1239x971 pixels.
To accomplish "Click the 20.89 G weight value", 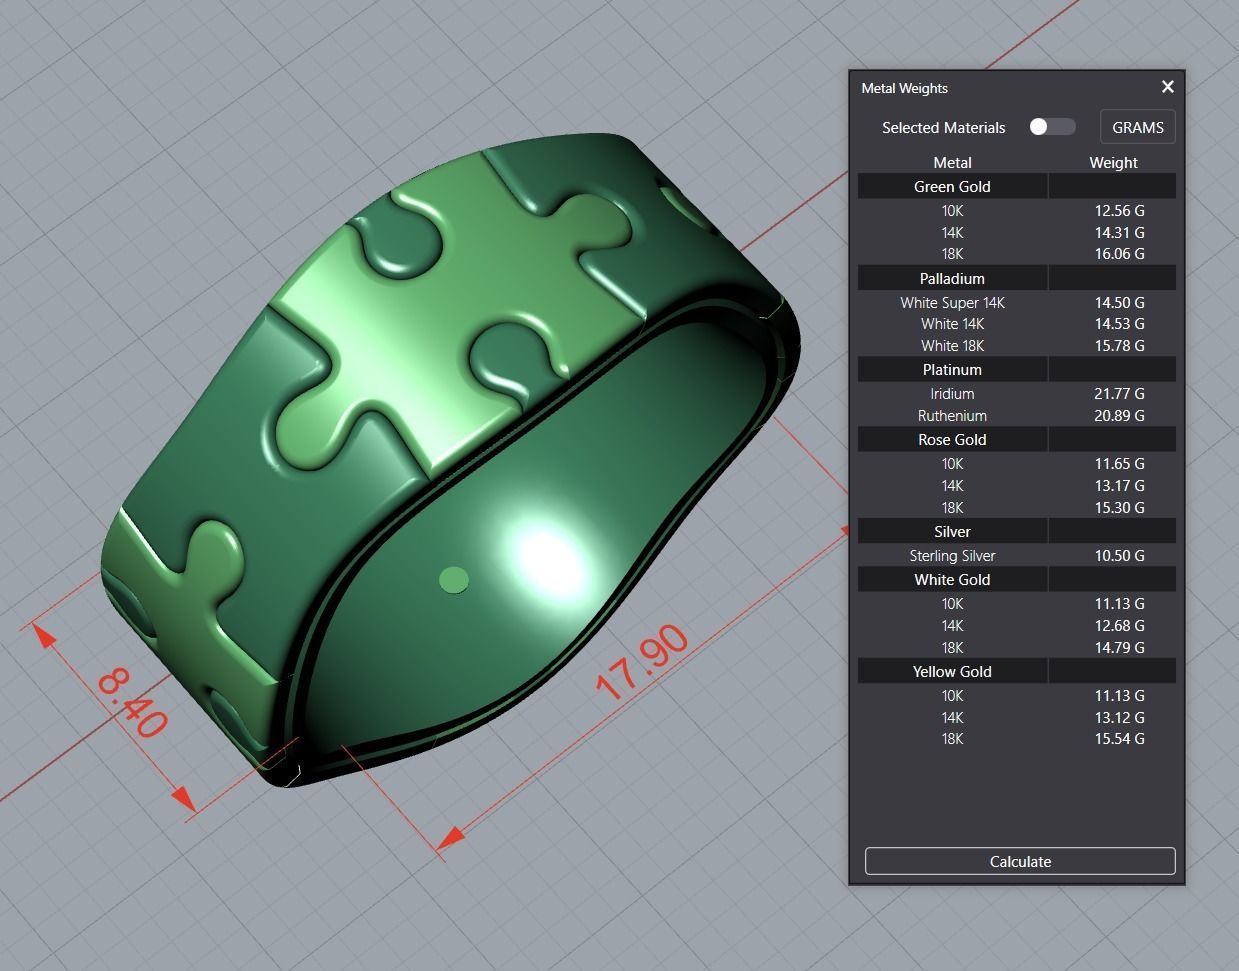I will click(1119, 416).
